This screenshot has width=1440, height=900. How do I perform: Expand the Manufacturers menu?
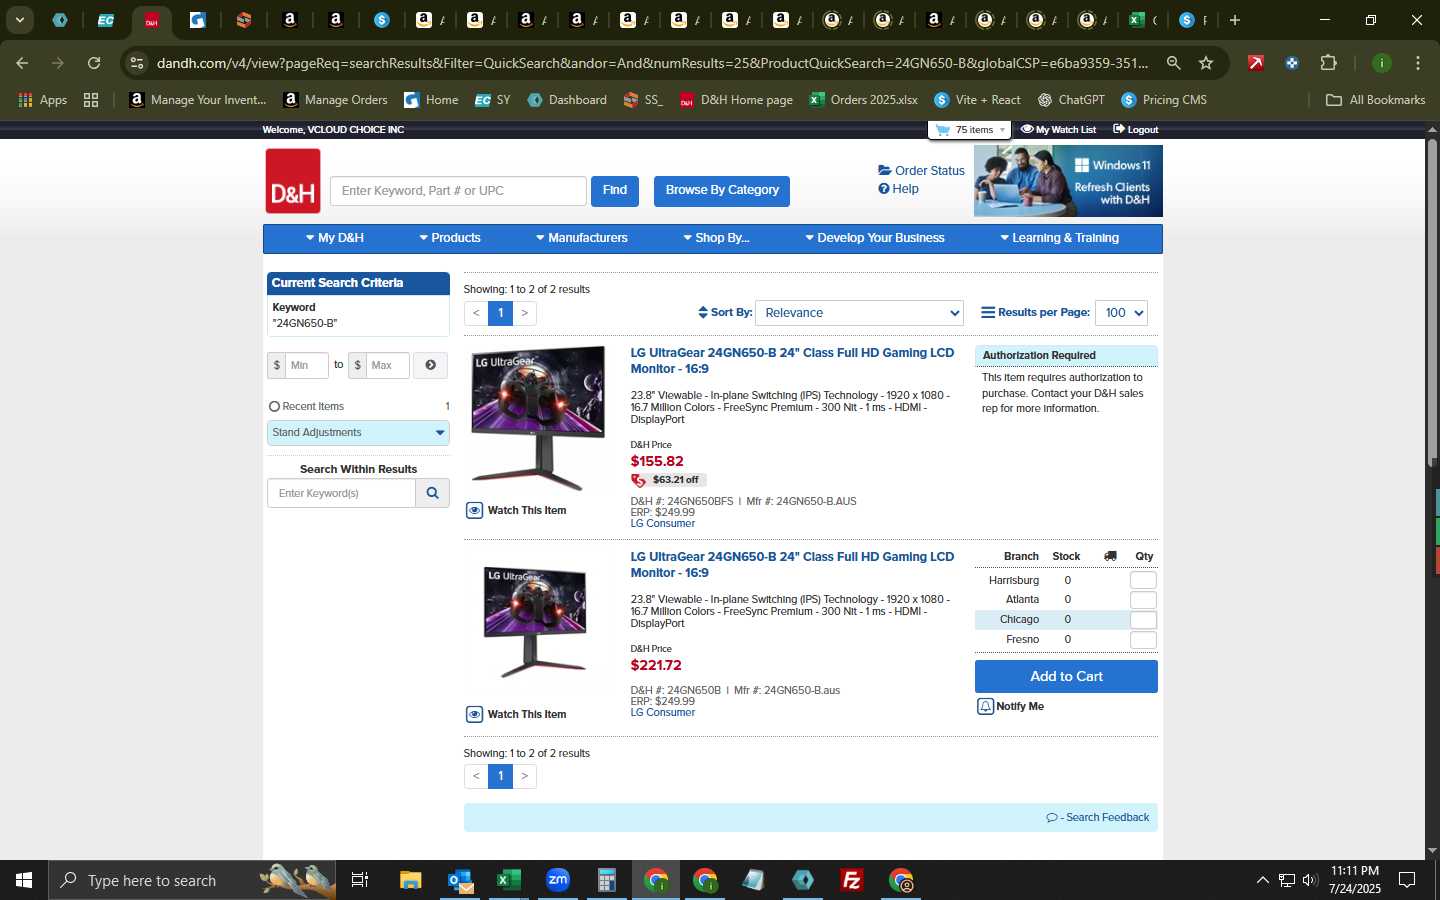(x=582, y=238)
